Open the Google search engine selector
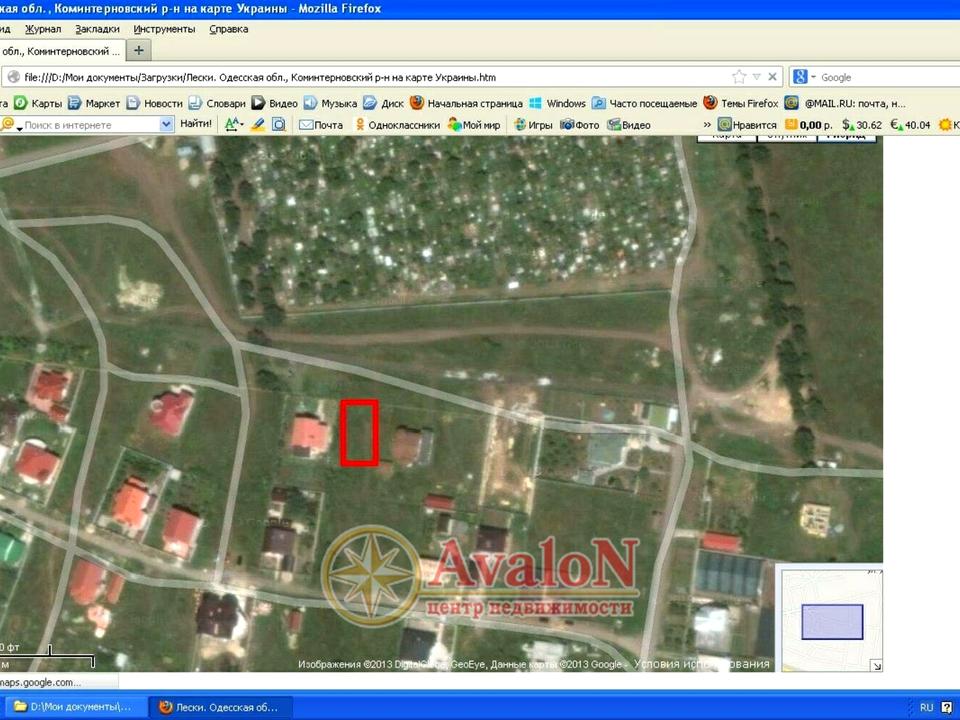960x720 pixels. [x=806, y=77]
